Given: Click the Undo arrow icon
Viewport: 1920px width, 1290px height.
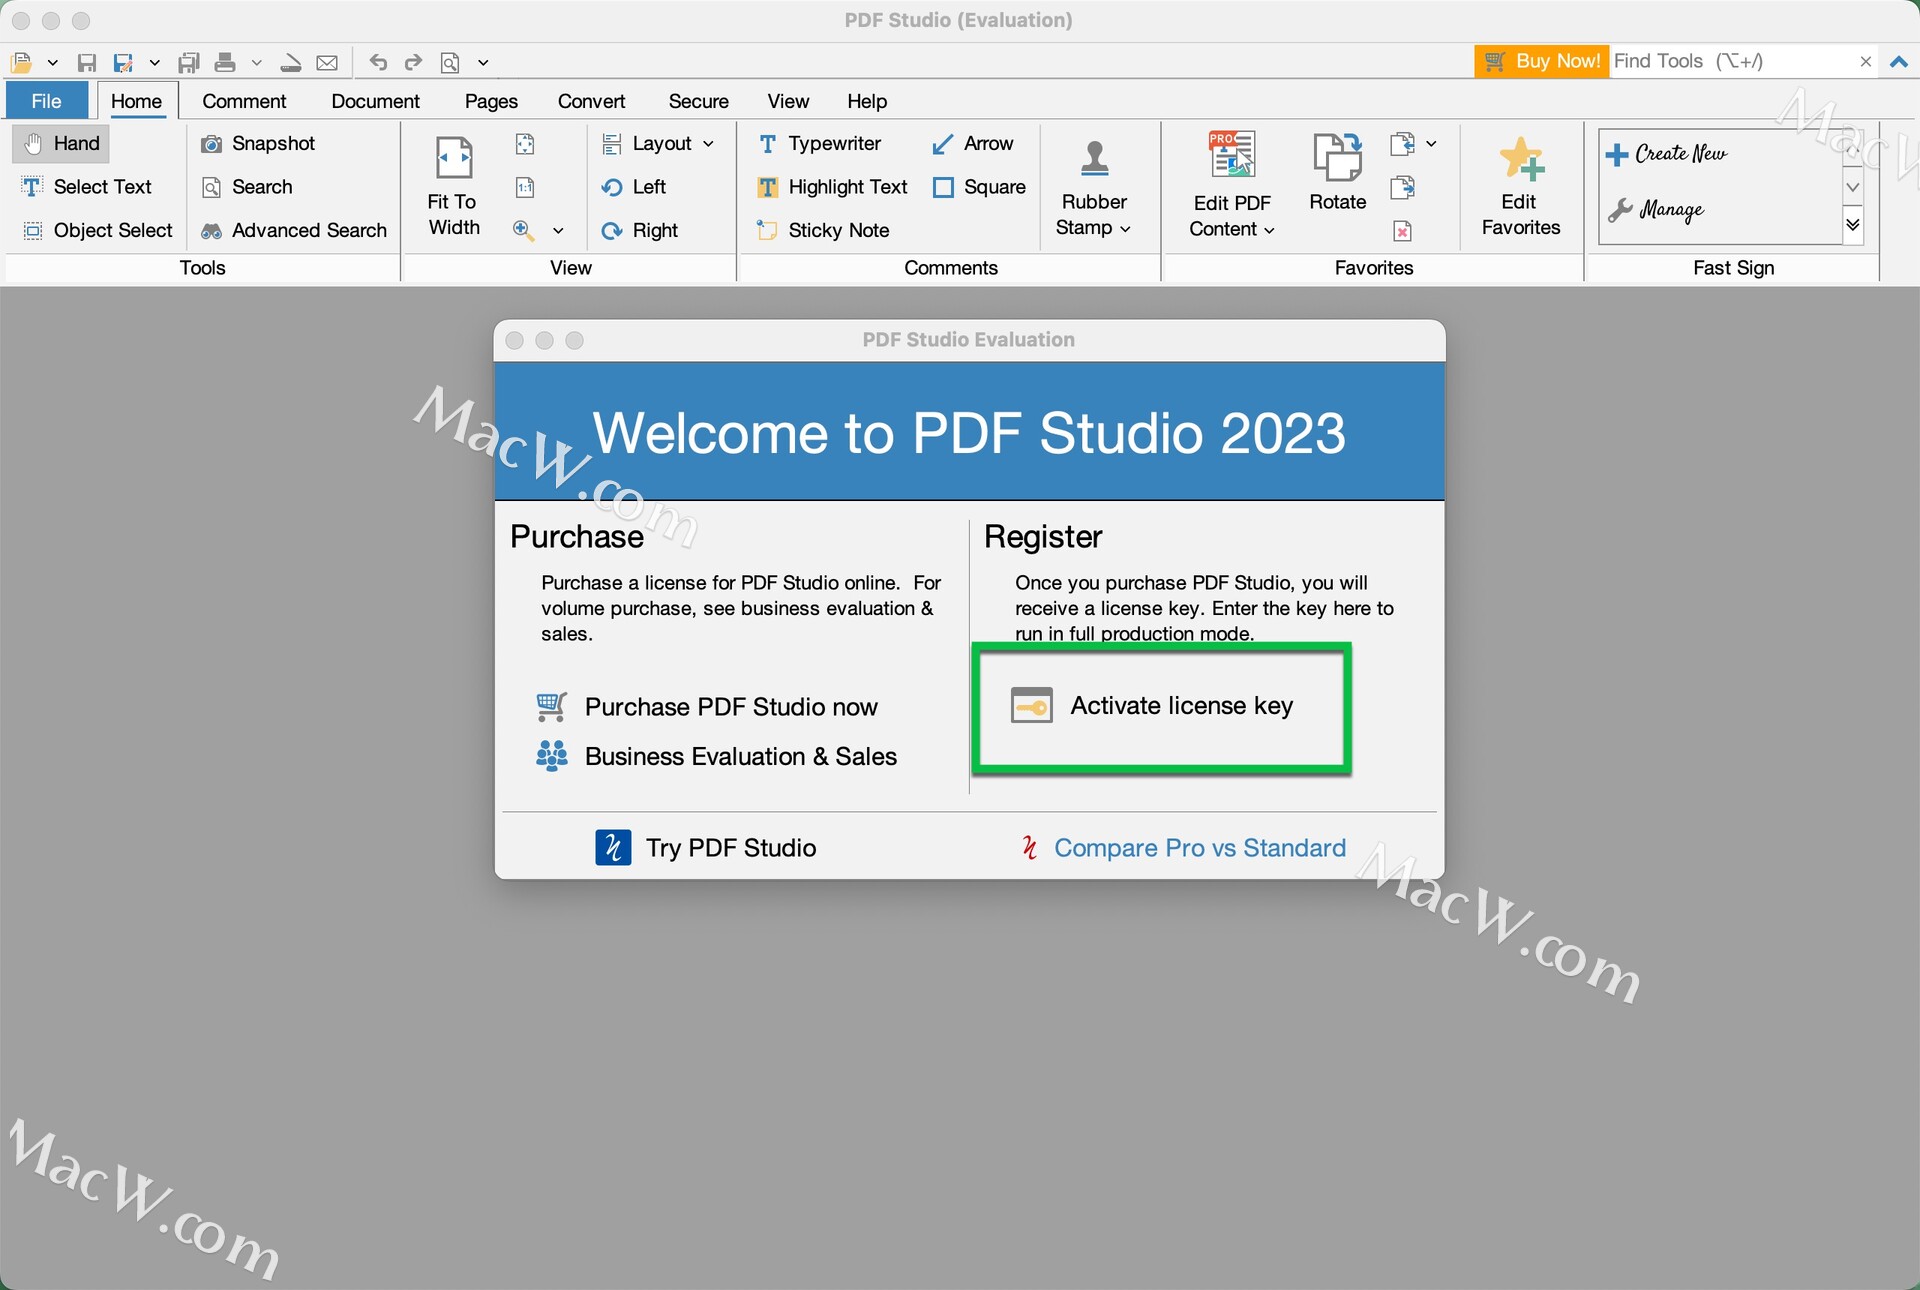Looking at the screenshot, I should [x=378, y=62].
